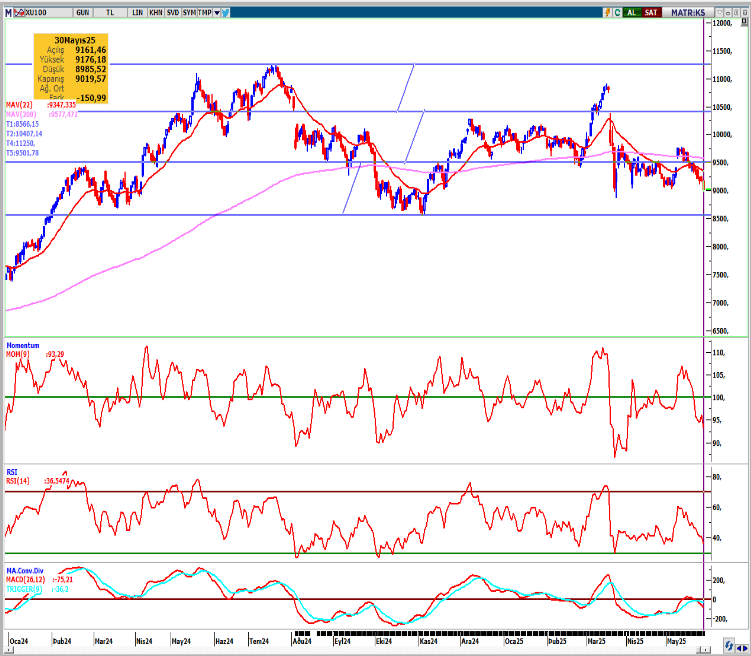Click the T1:8566,15 trend label
The height and width of the screenshot is (656, 751).
click(22, 124)
